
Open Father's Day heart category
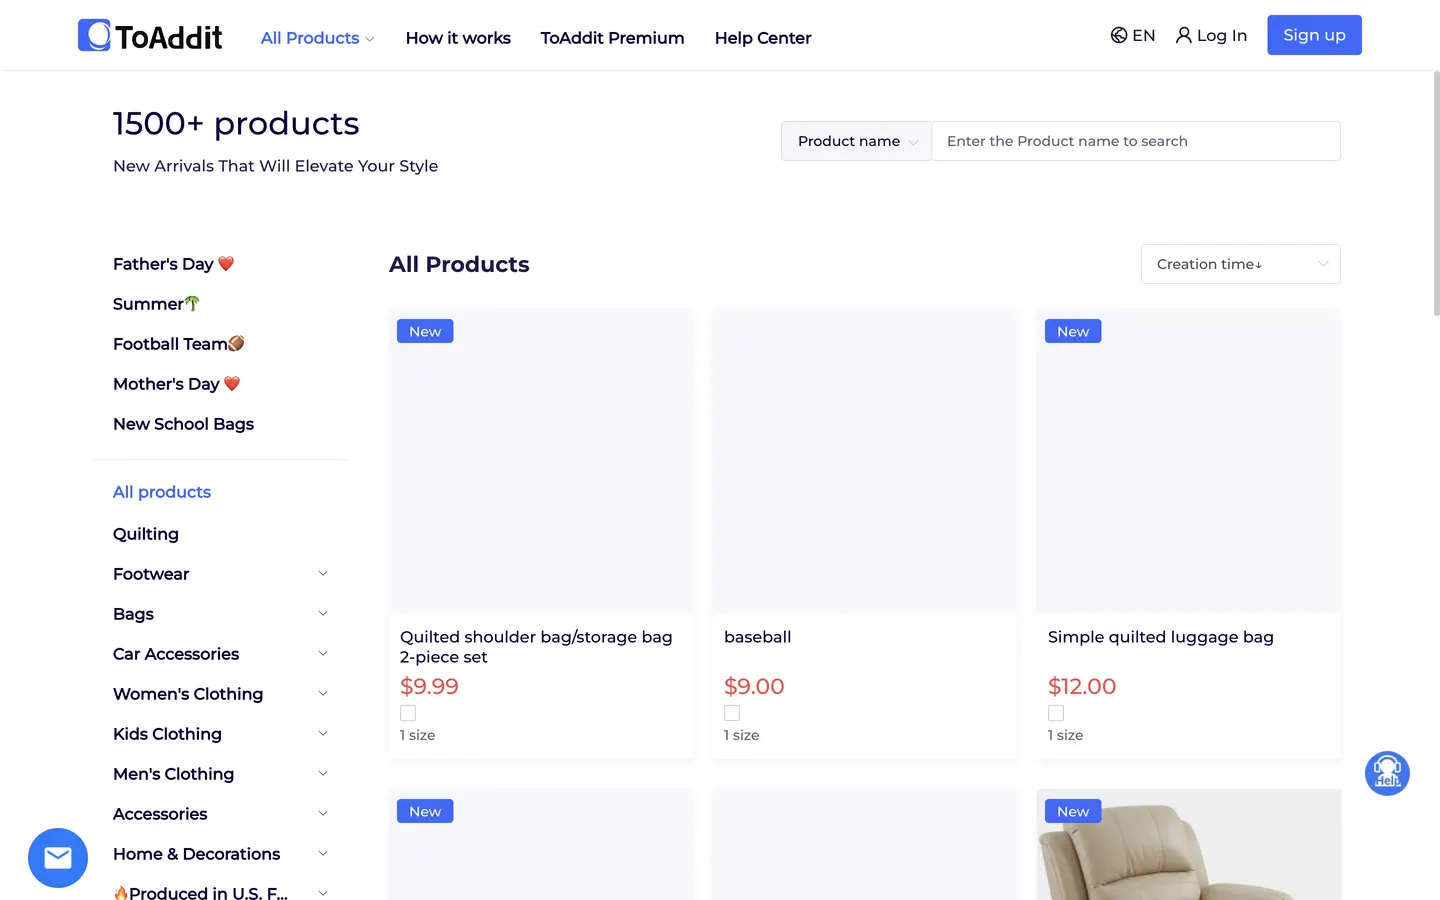173,264
